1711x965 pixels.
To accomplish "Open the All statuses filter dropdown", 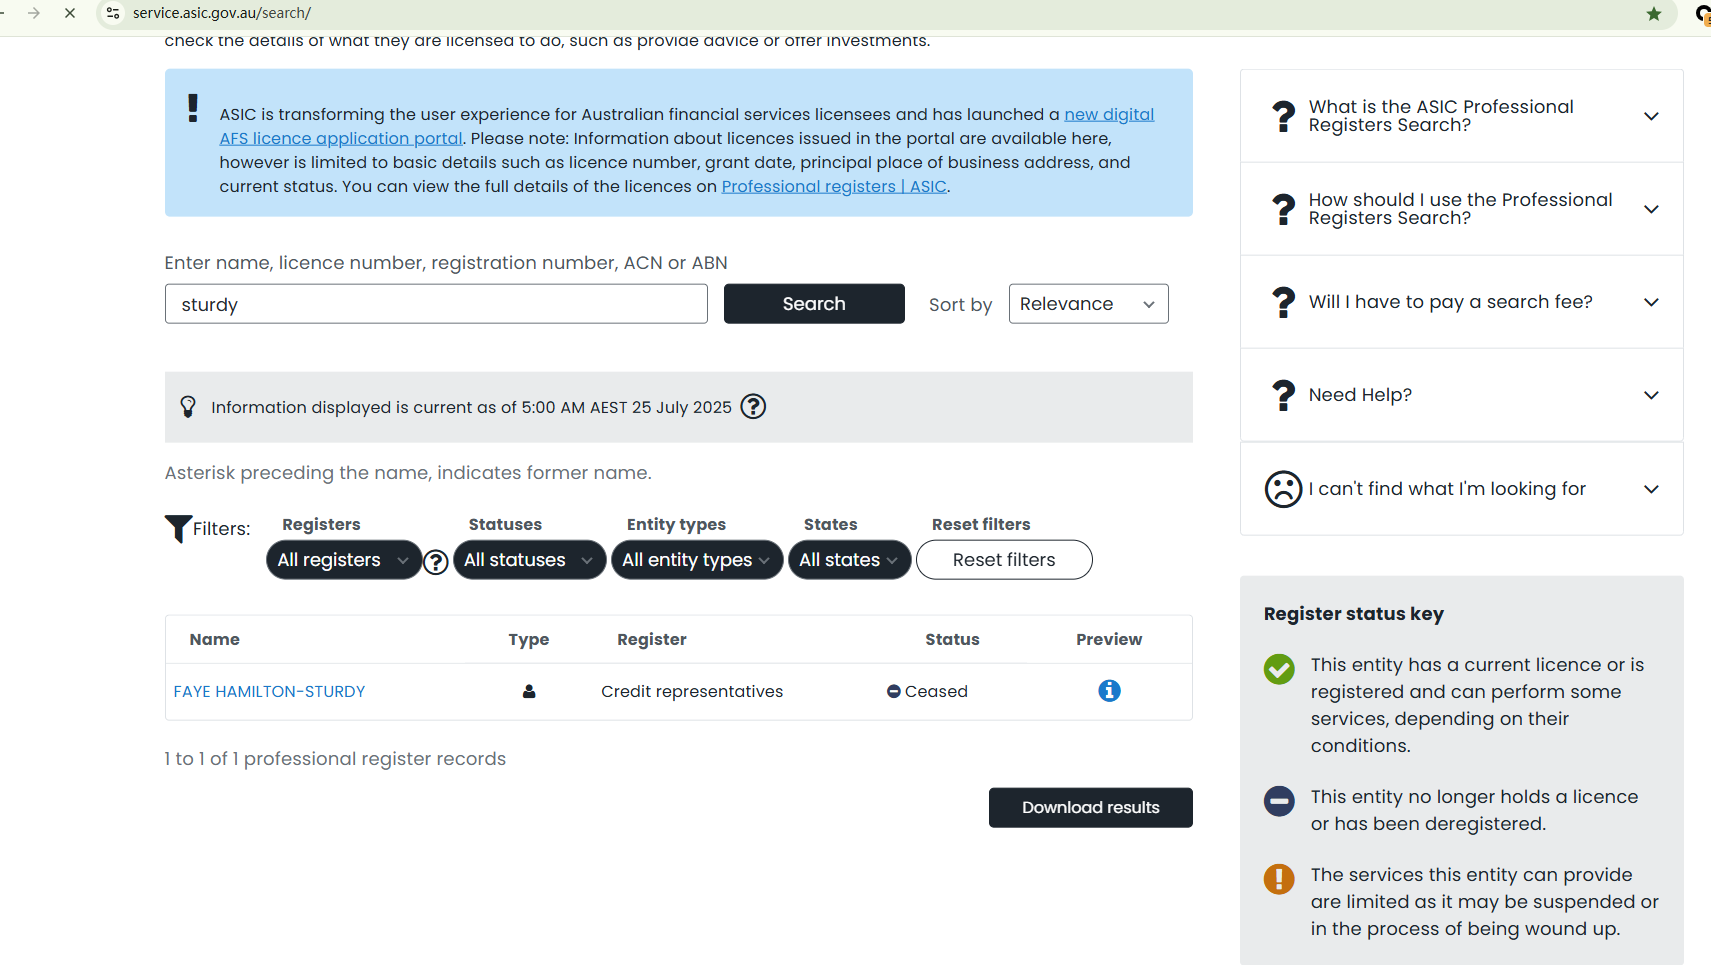I will point(529,560).
